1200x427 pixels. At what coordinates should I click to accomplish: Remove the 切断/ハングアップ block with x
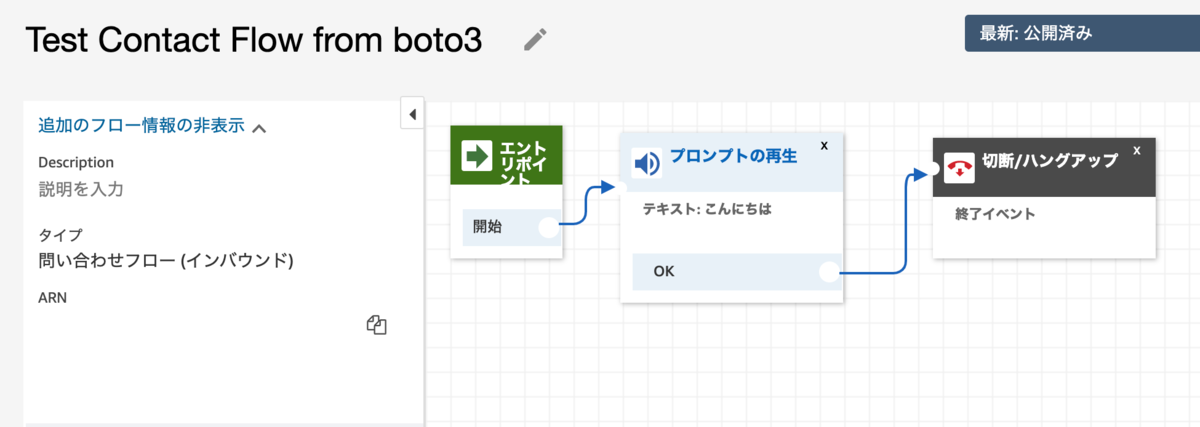click(1137, 150)
